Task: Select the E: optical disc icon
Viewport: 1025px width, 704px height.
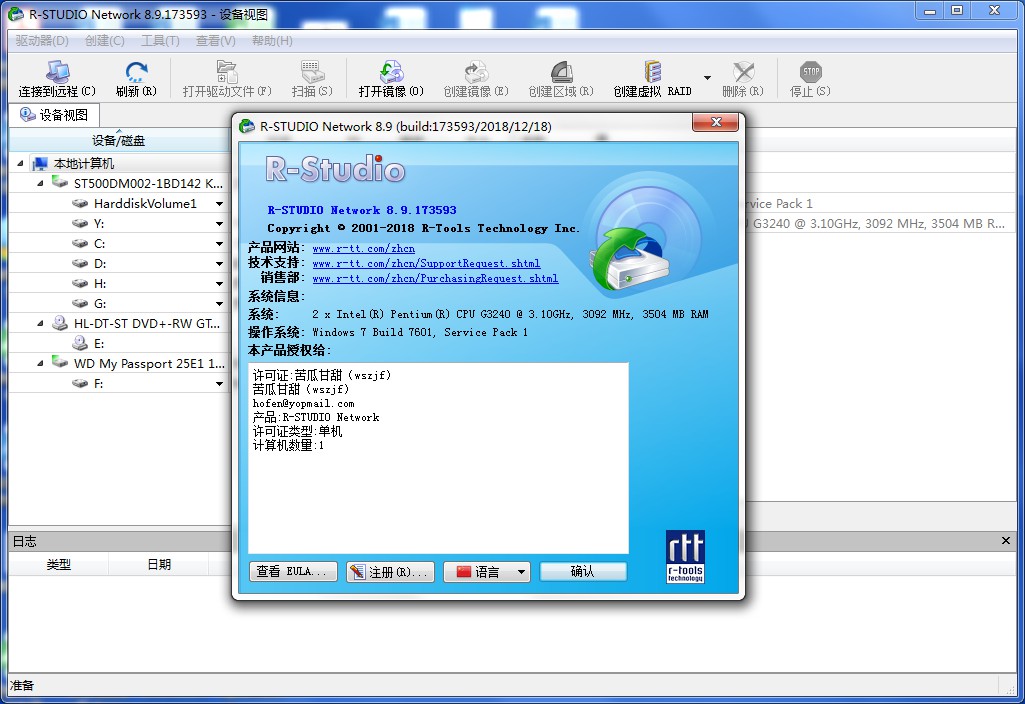Action: coord(80,343)
